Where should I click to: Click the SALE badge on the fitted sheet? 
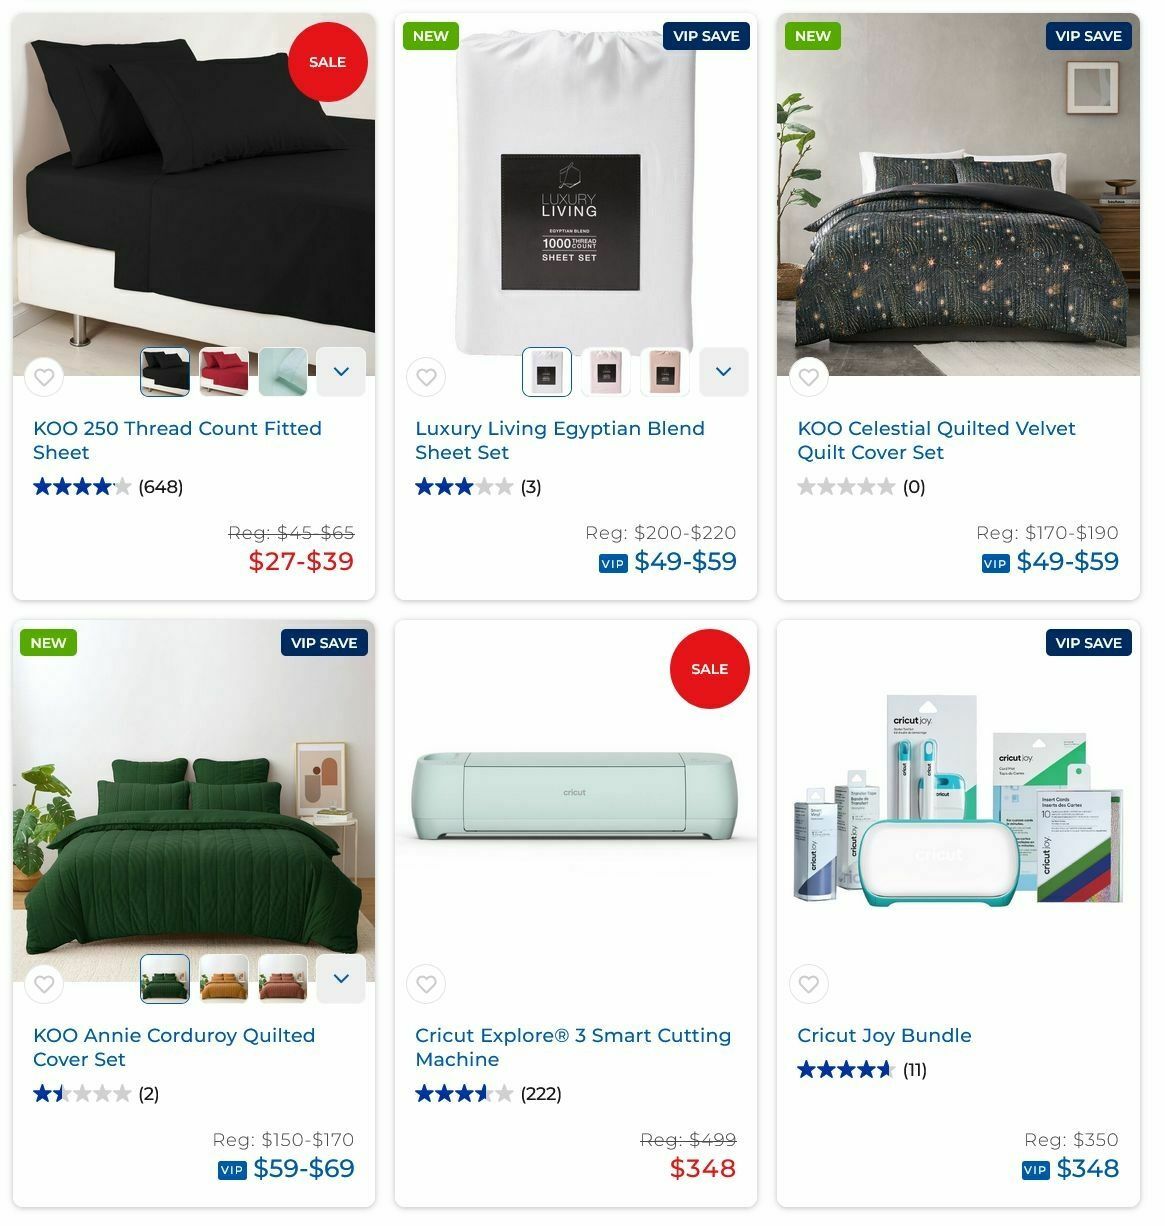[327, 62]
